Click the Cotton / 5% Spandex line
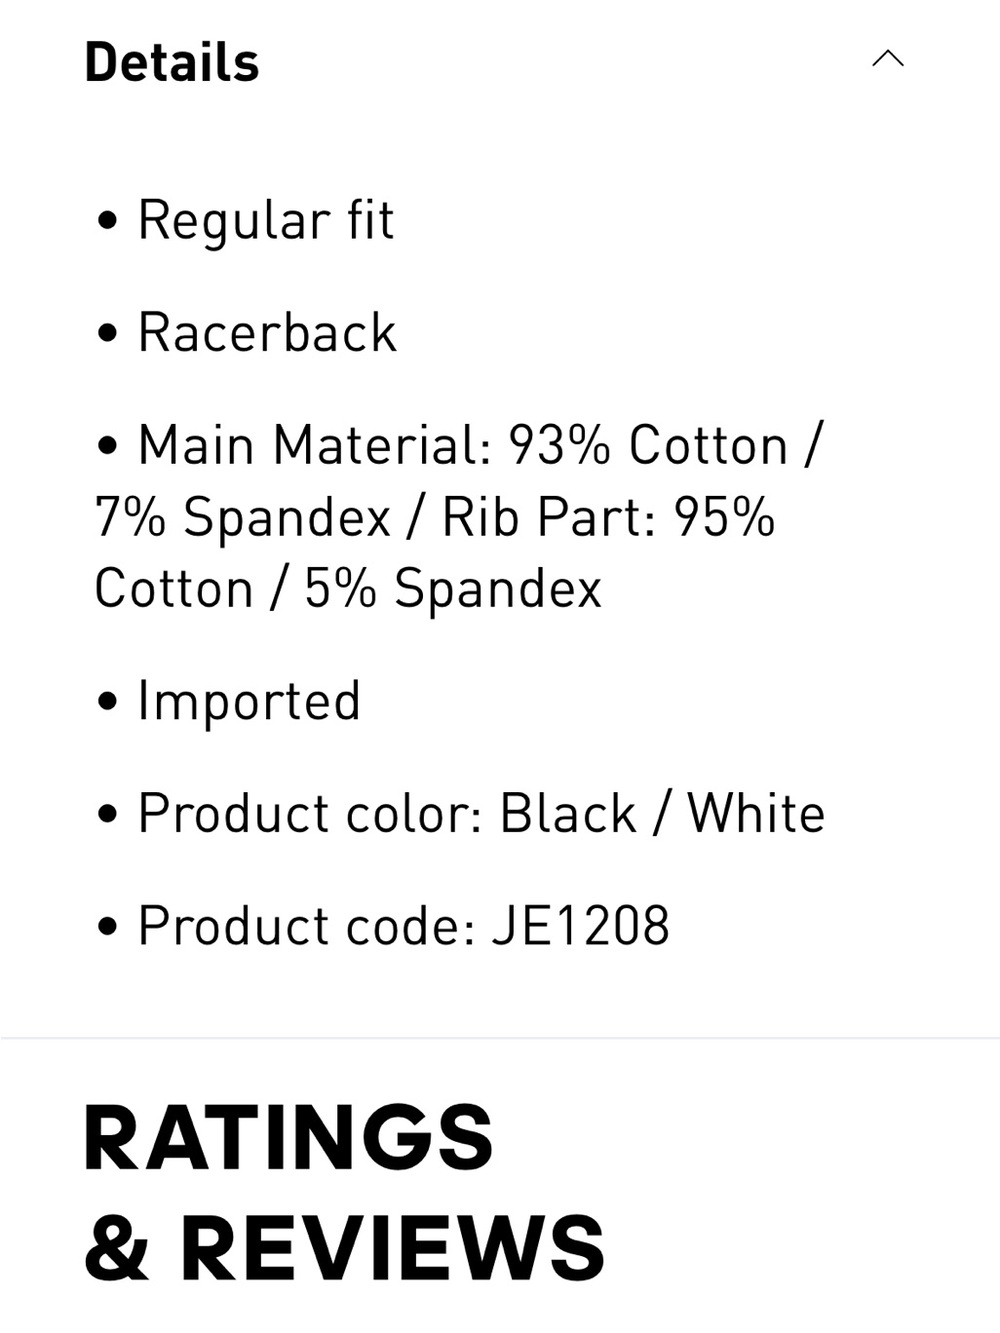The image size is (1000, 1333). click(x=348, y=588)
